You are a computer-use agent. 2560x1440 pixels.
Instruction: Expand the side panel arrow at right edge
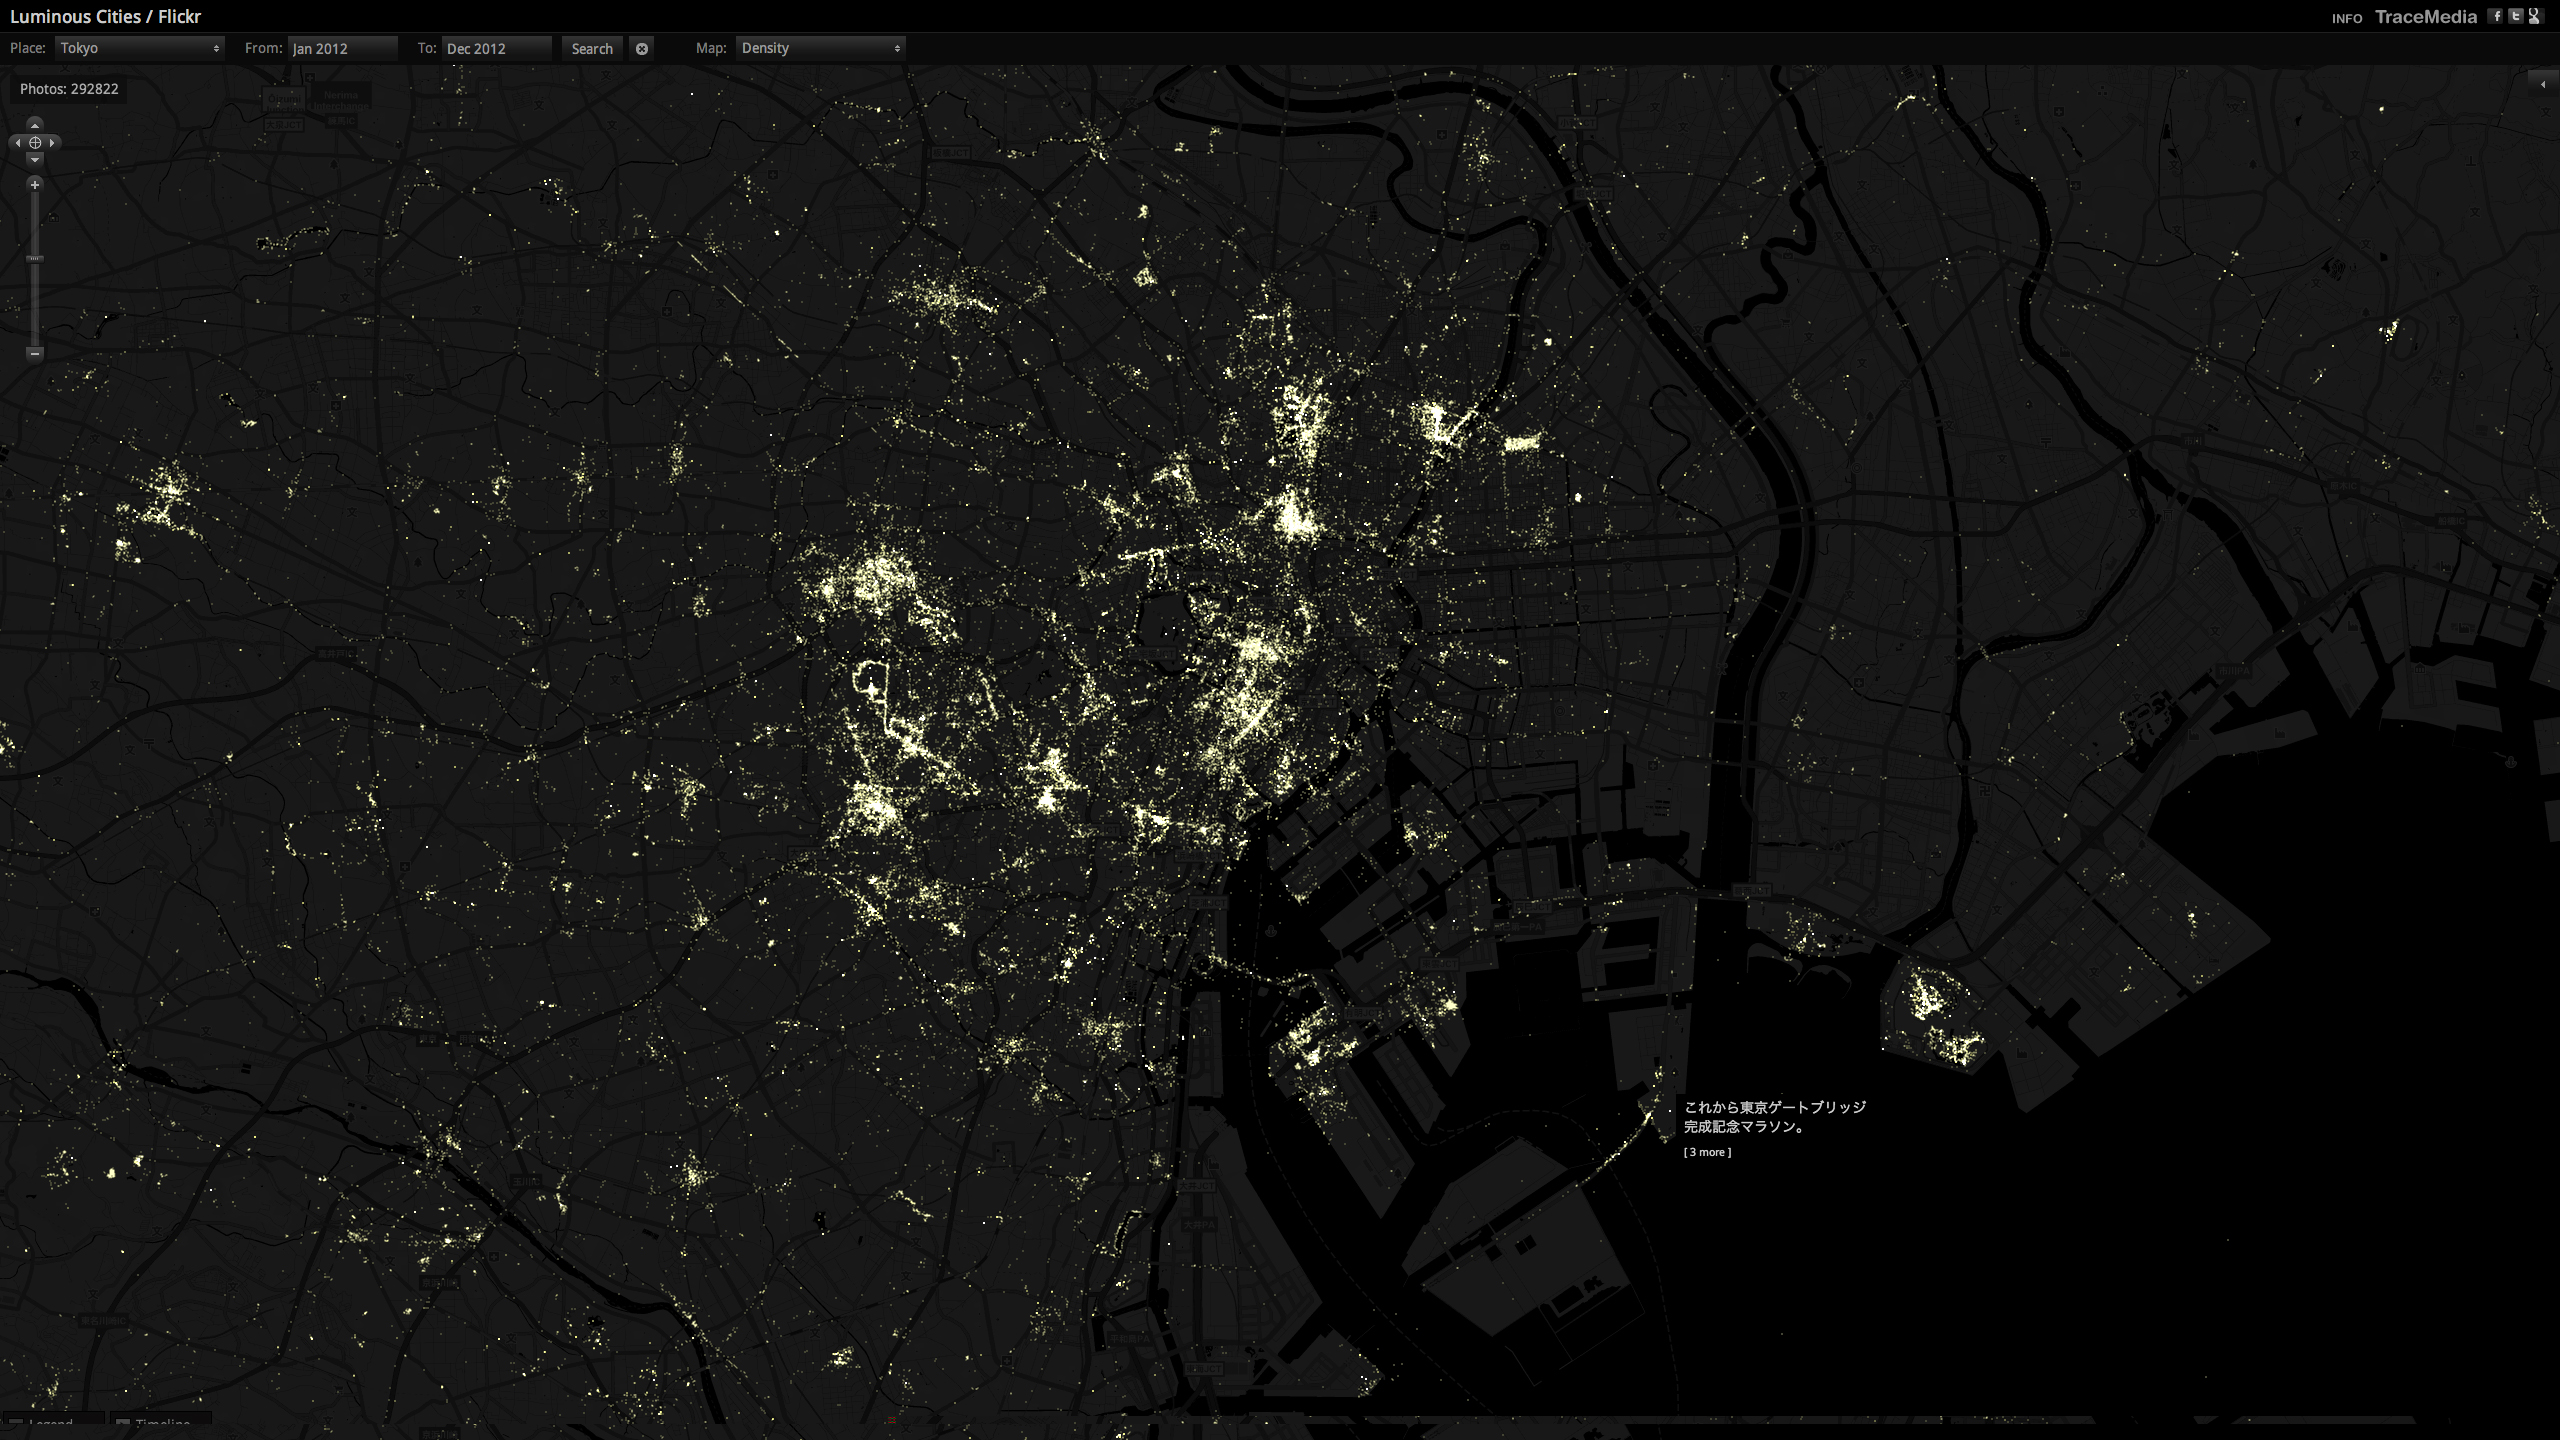(x=2543, y=85)
